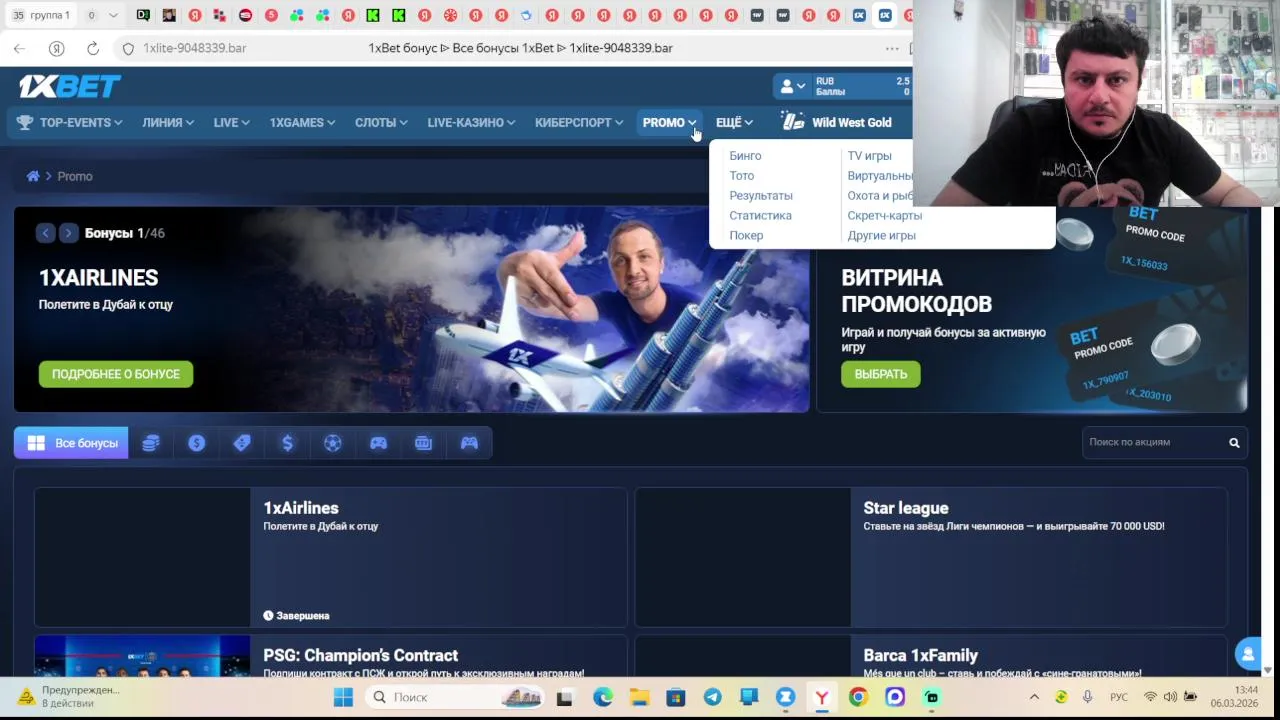Select Бинго from the ЕЩЁ menu
Screen dimensions: 1280x720
click(745, 156)
